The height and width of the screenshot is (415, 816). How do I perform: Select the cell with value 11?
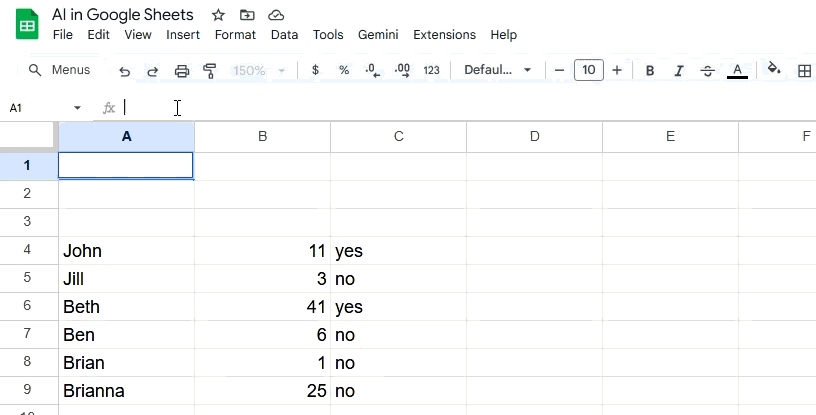[262, 250]
